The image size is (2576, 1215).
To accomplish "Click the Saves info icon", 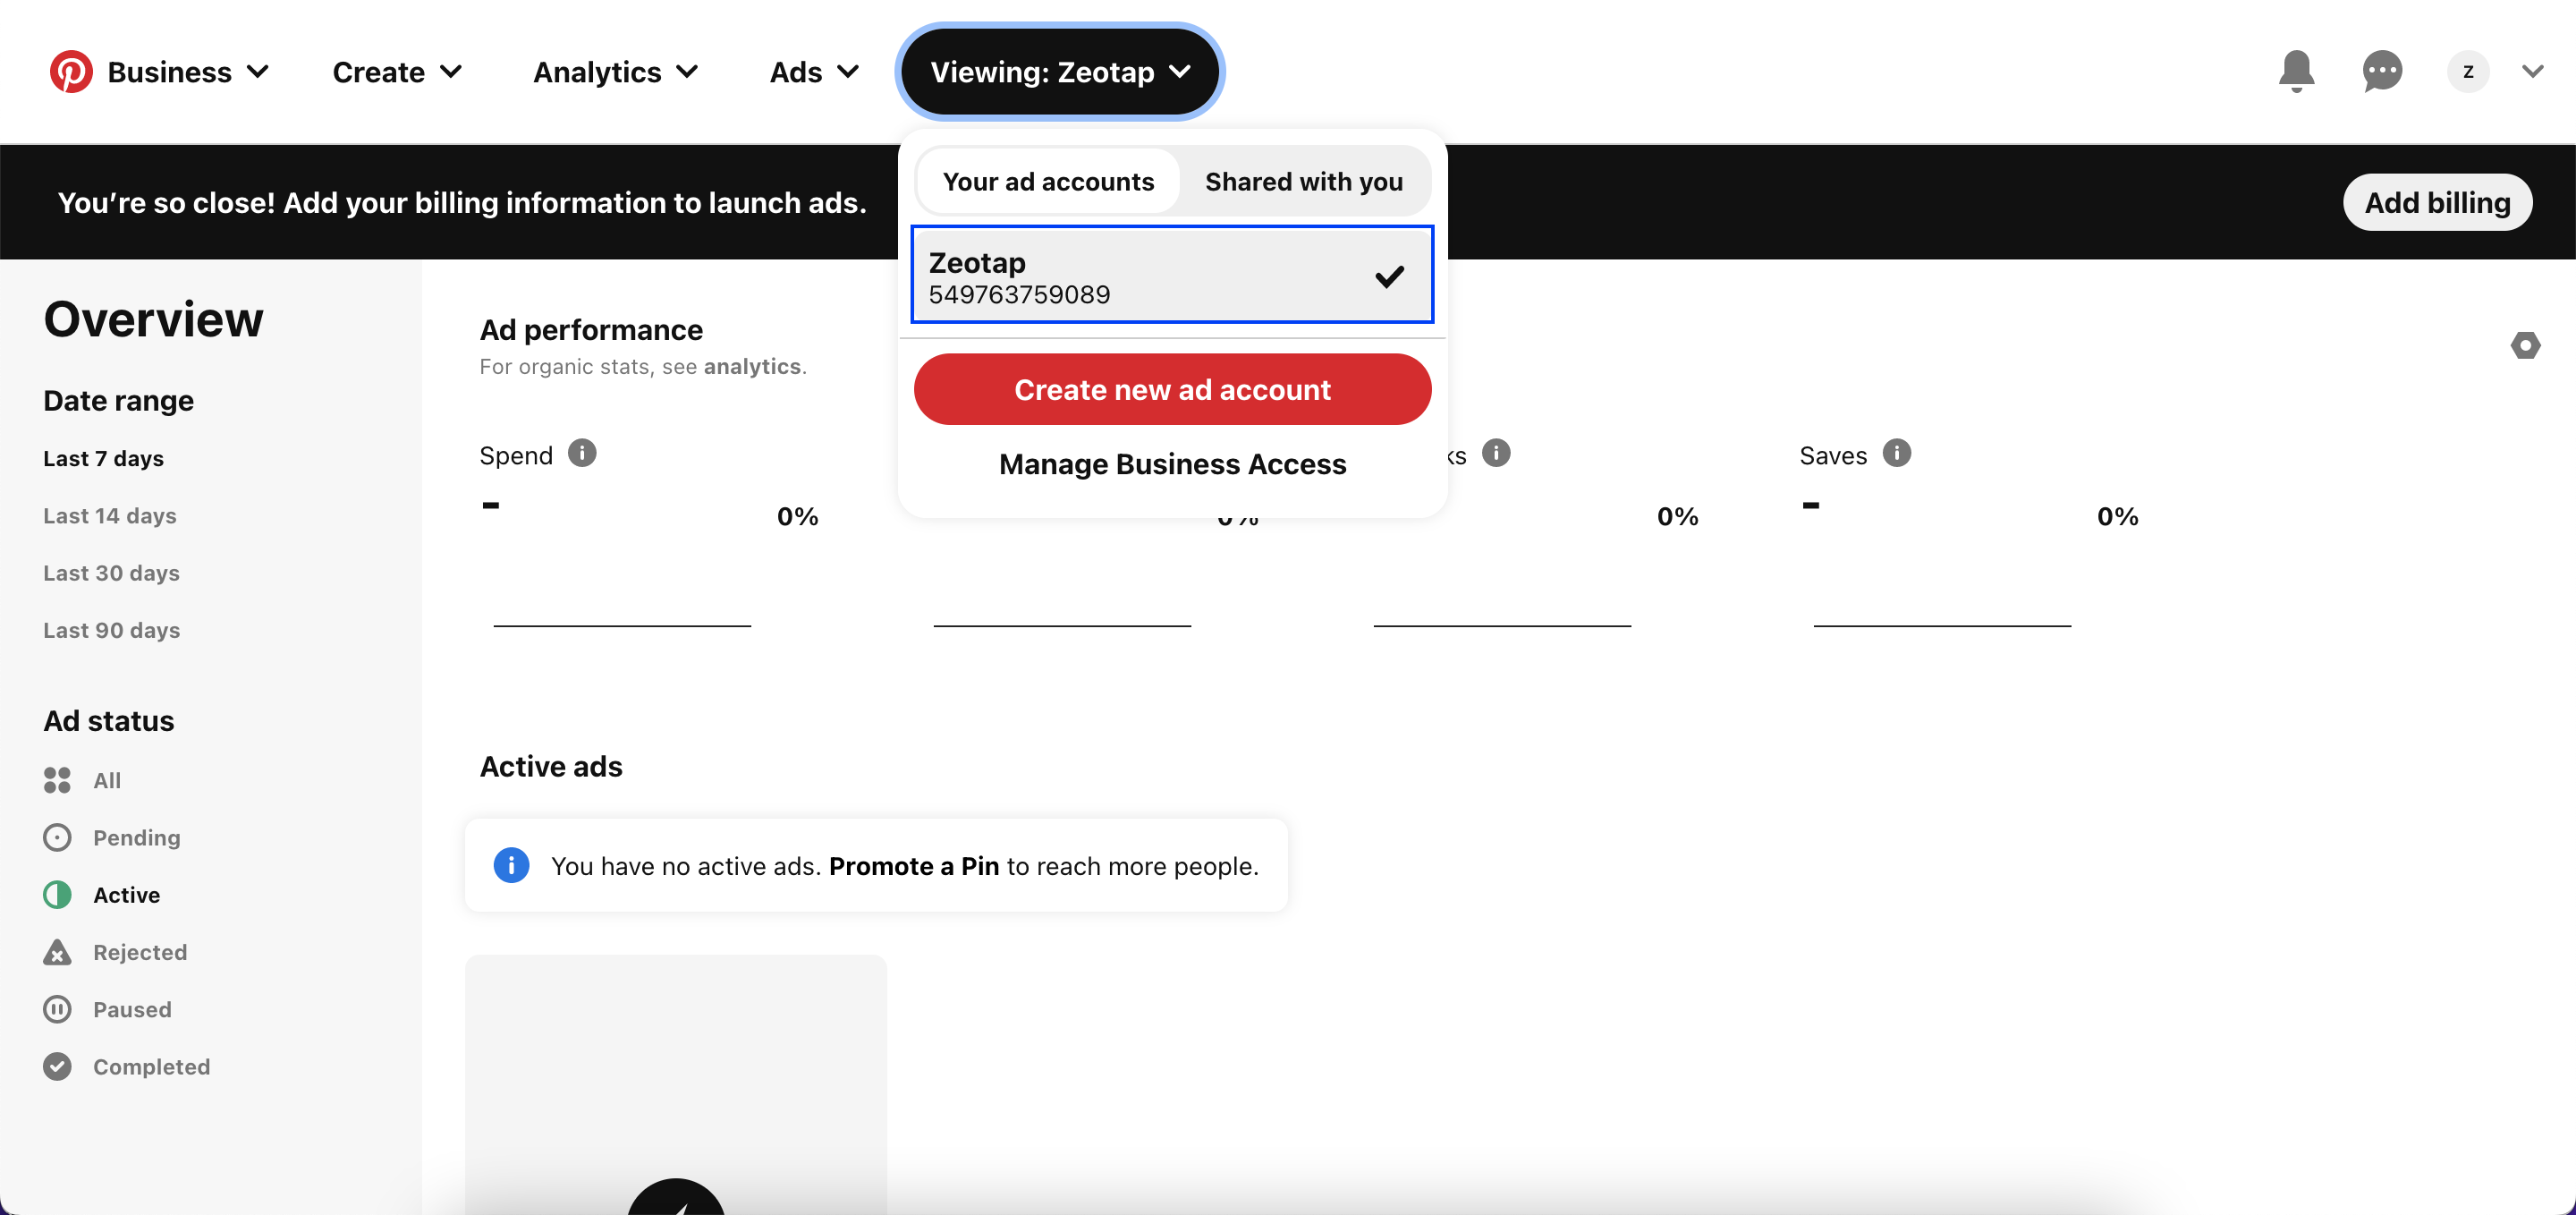I will pos(1896,454).
